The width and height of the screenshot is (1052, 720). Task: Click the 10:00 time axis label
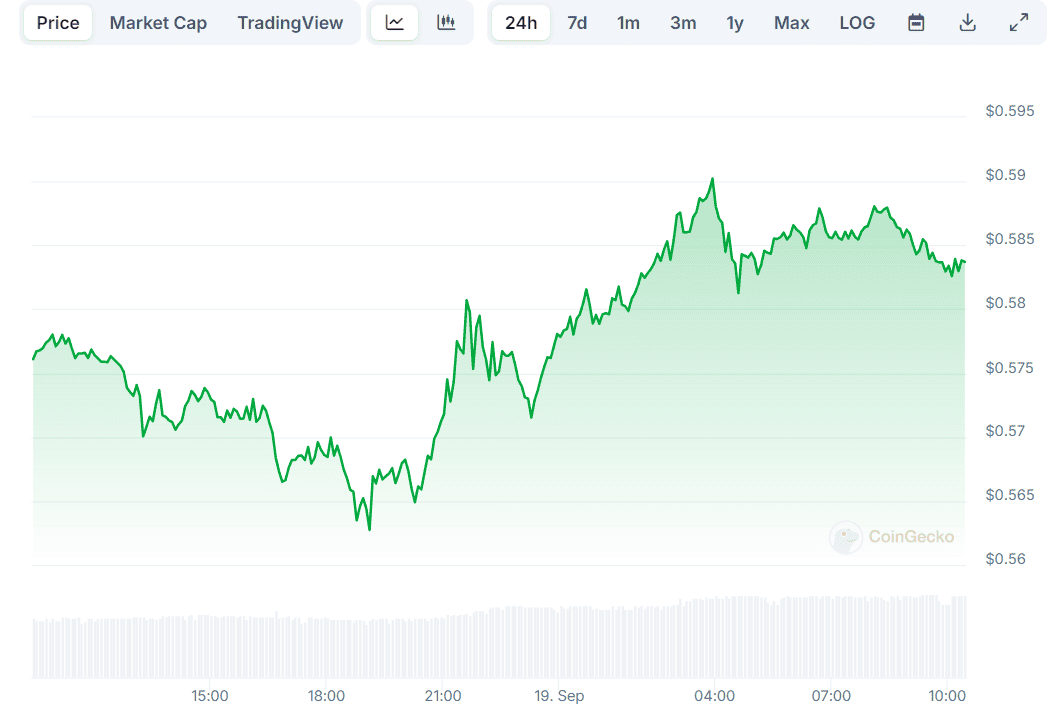[947, 696]
